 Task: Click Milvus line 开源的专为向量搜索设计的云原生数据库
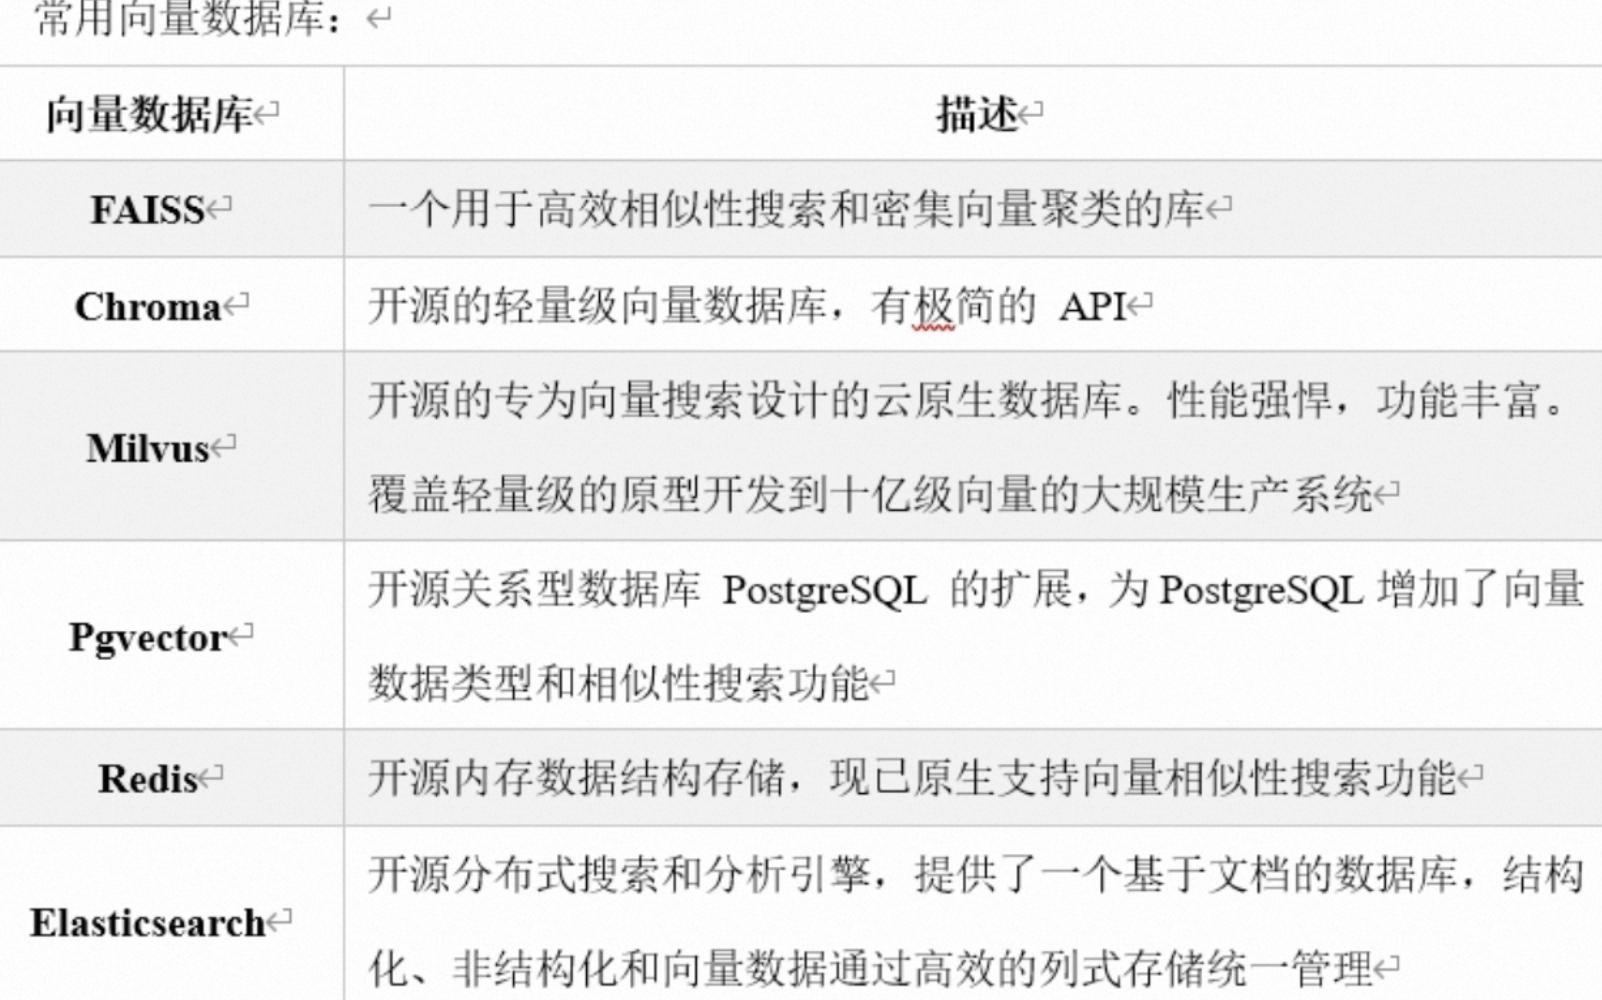[965, 400]
